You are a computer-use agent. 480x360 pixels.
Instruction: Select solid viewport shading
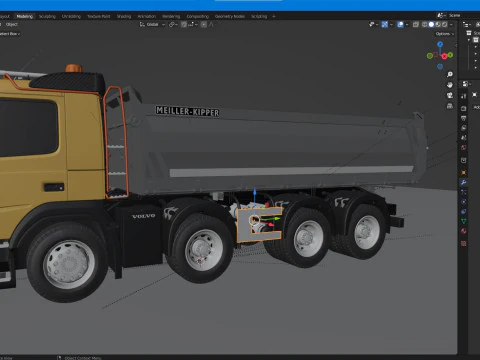point(431,24)
